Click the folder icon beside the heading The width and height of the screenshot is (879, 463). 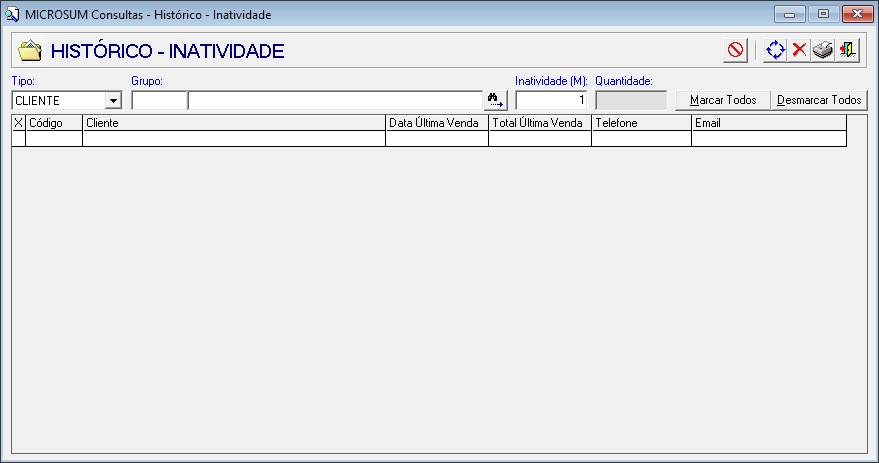[30, 50]
